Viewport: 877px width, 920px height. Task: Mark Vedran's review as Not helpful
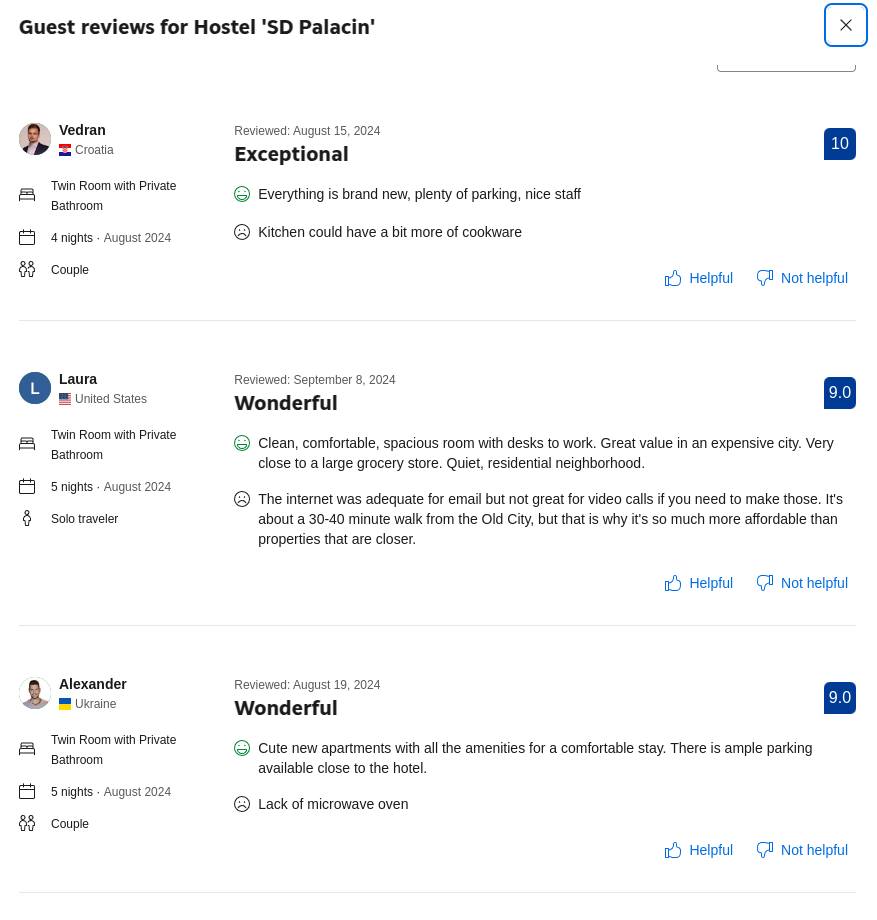[x=802, y=278]
